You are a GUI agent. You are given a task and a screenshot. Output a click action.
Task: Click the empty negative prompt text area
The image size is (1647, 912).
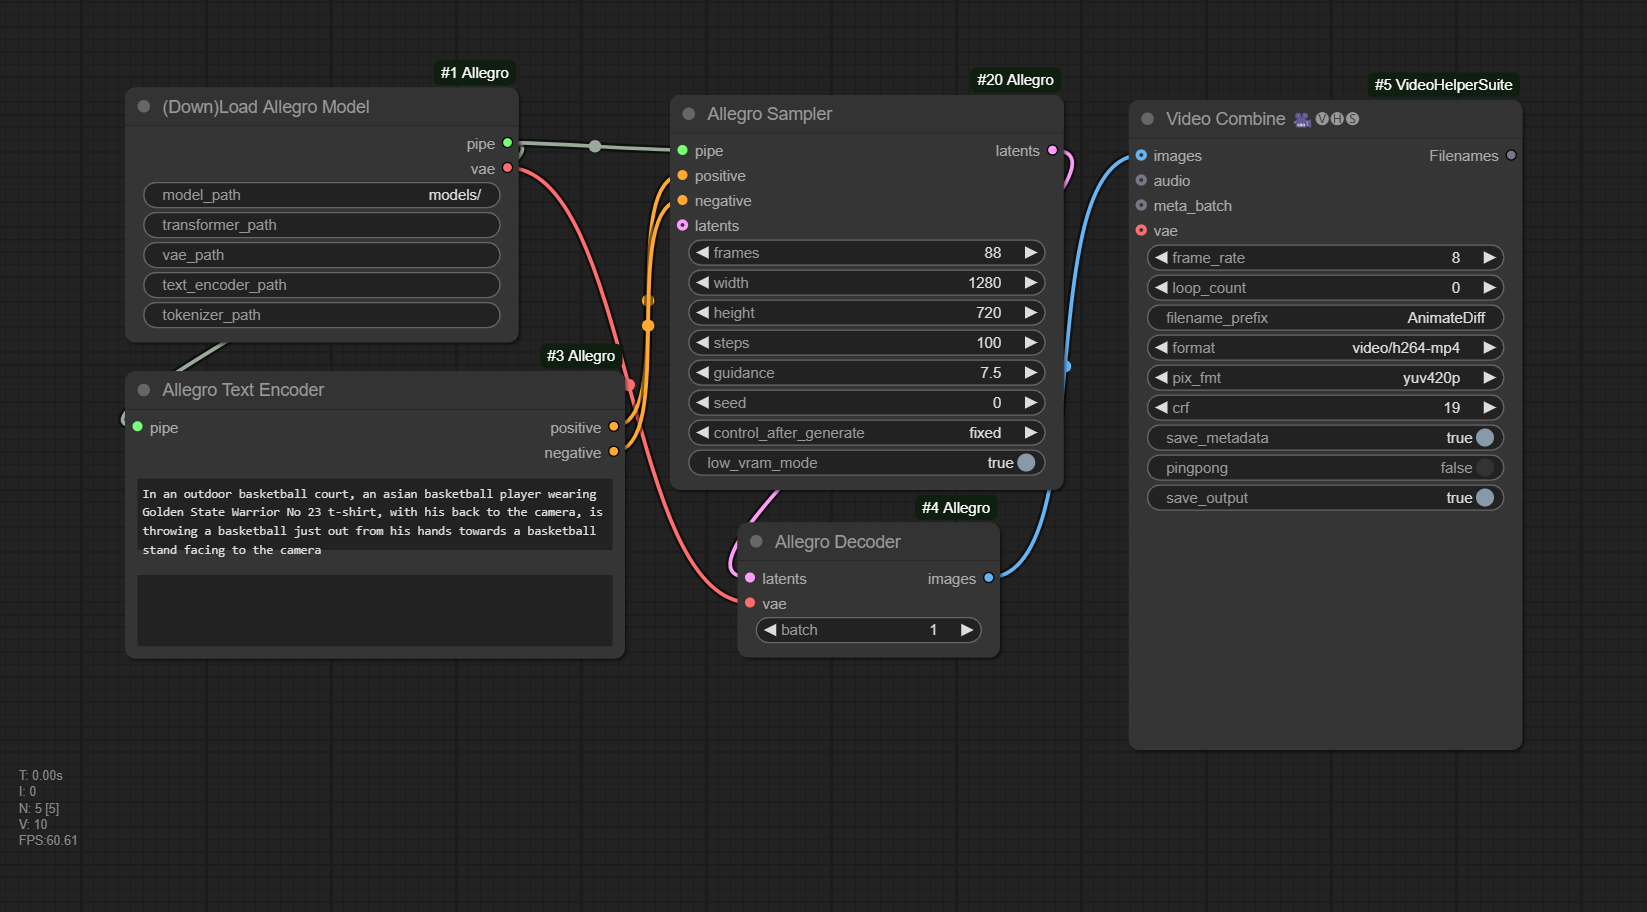[375, 610]
